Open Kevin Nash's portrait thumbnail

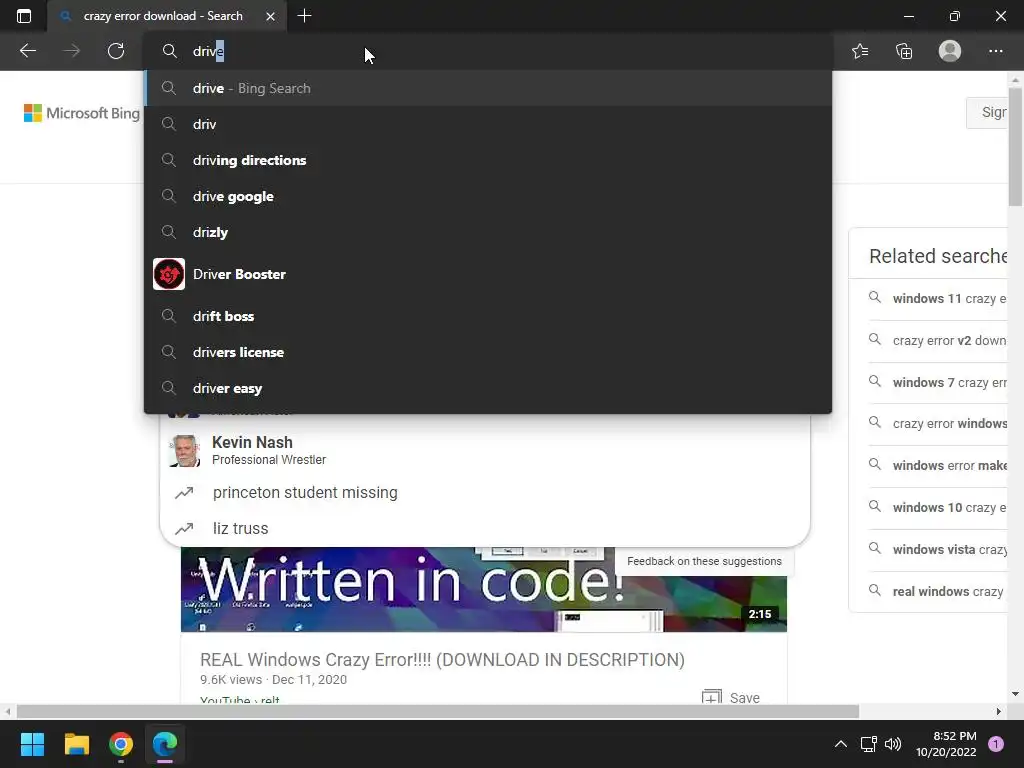(184, 451)
